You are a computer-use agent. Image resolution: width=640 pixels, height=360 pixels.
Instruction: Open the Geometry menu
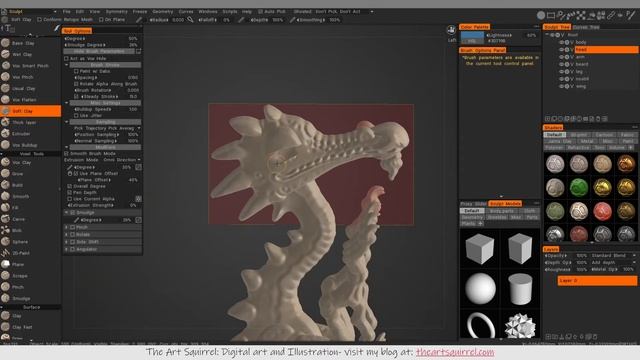[x=162, y=11]
